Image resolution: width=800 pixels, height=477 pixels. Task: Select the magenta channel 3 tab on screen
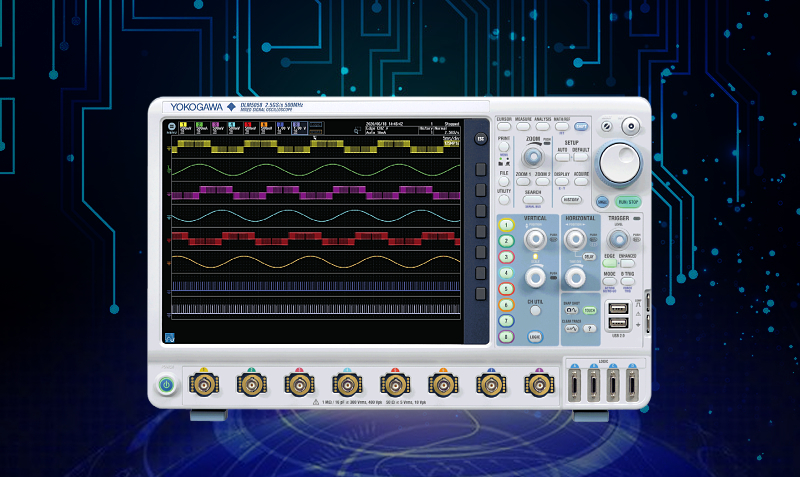218,128
